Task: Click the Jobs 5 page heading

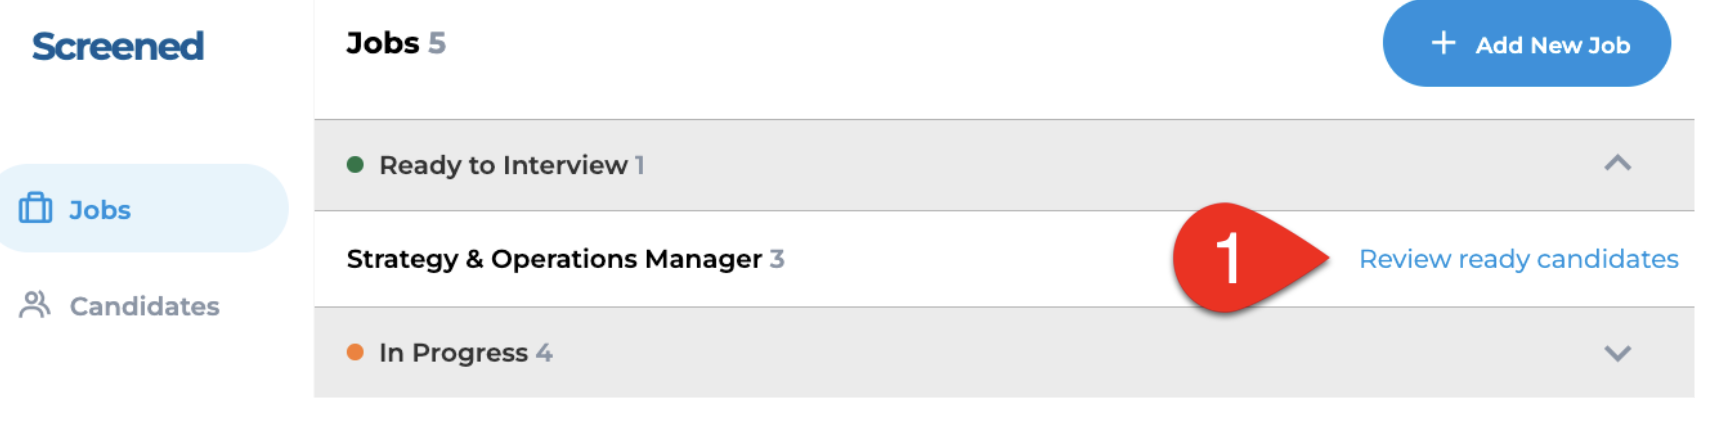Action: point(396,43)
